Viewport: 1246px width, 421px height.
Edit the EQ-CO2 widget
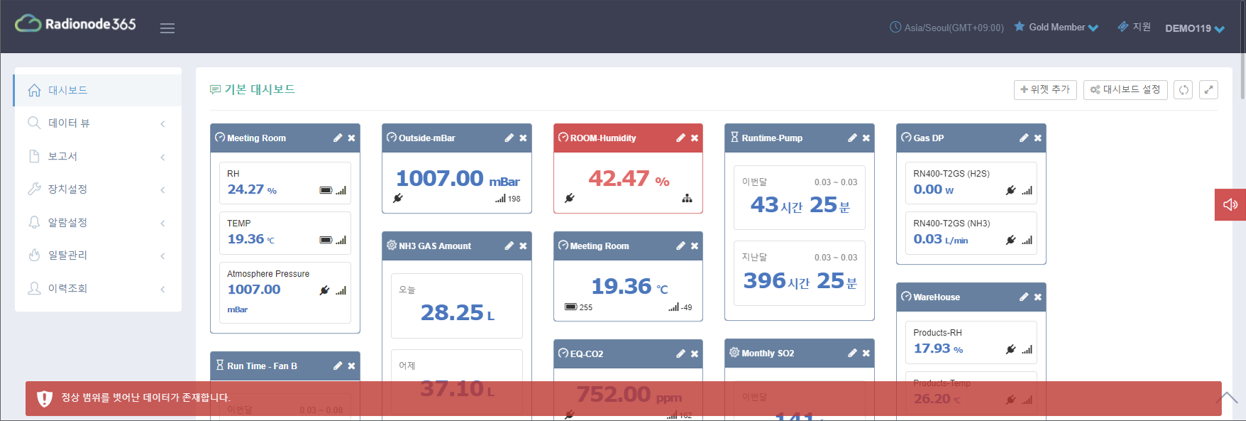pyautogui.click(x=681, y=353)
